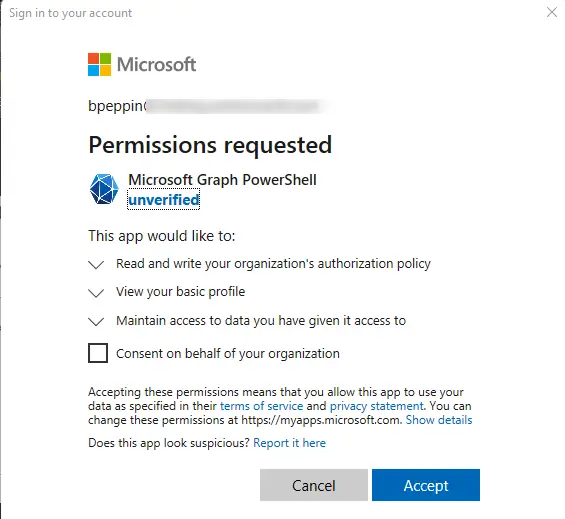Accept the requested permissions
The height and width of the screenshot is (519, 565).
click(x=426, y=485)
